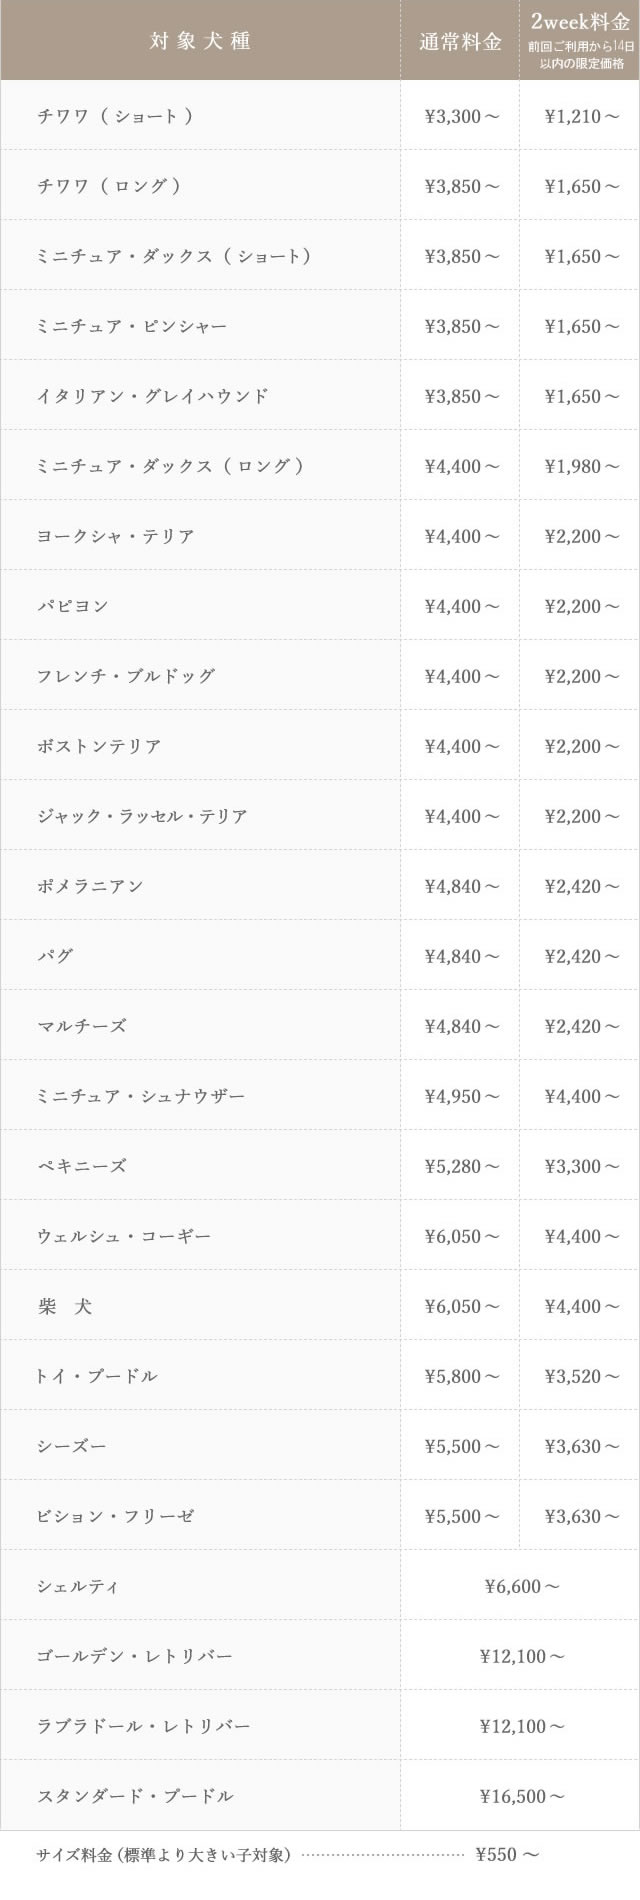
Task: Select the 通常料金 column header
Action: [460, 42]
